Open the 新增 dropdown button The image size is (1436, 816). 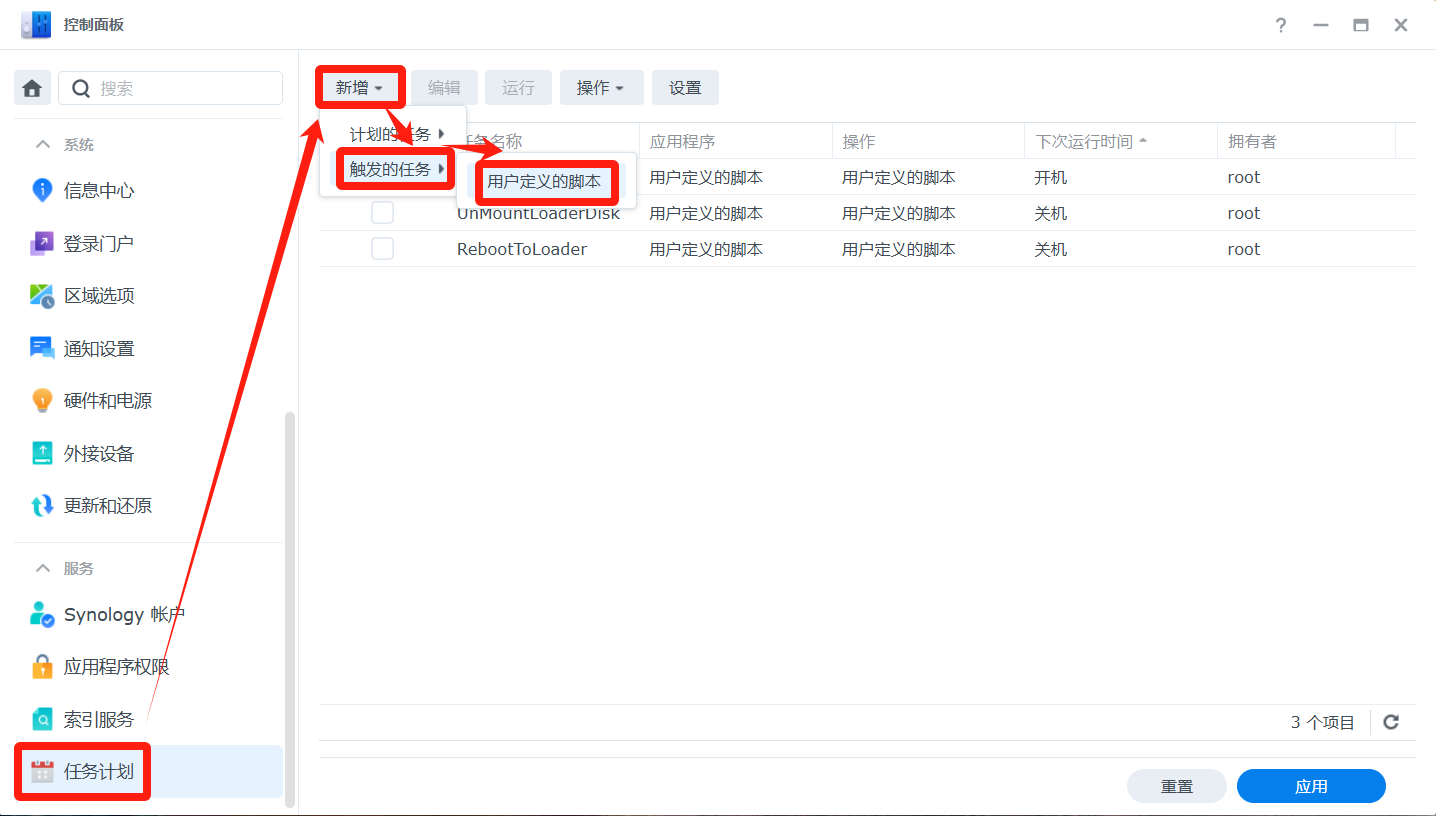pos(359,88)
